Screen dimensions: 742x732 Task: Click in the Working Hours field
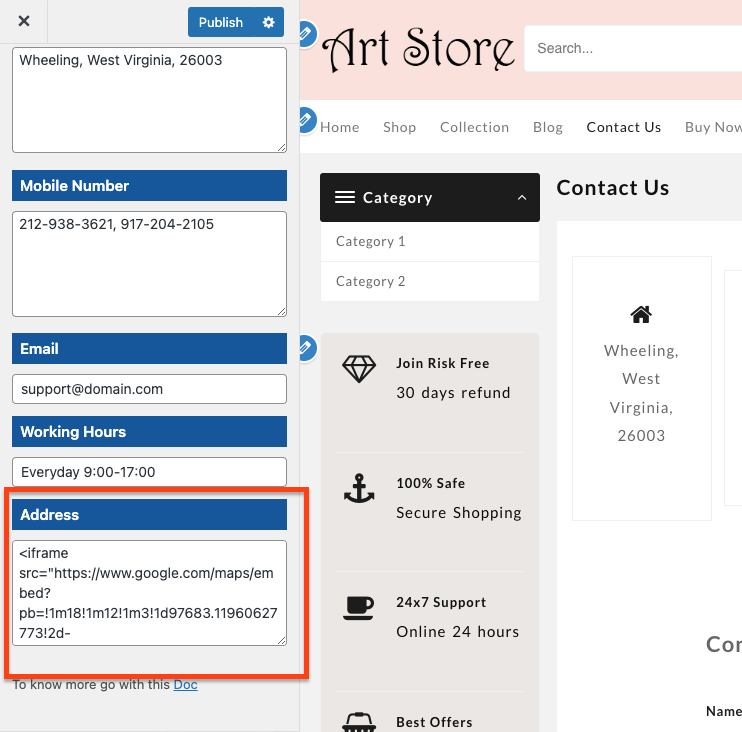click(149, 472)
